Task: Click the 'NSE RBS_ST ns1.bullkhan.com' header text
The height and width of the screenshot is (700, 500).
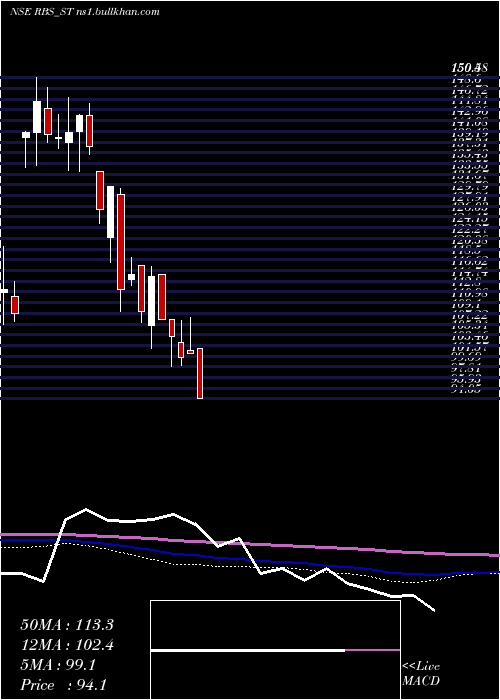Action: [84, 12]
